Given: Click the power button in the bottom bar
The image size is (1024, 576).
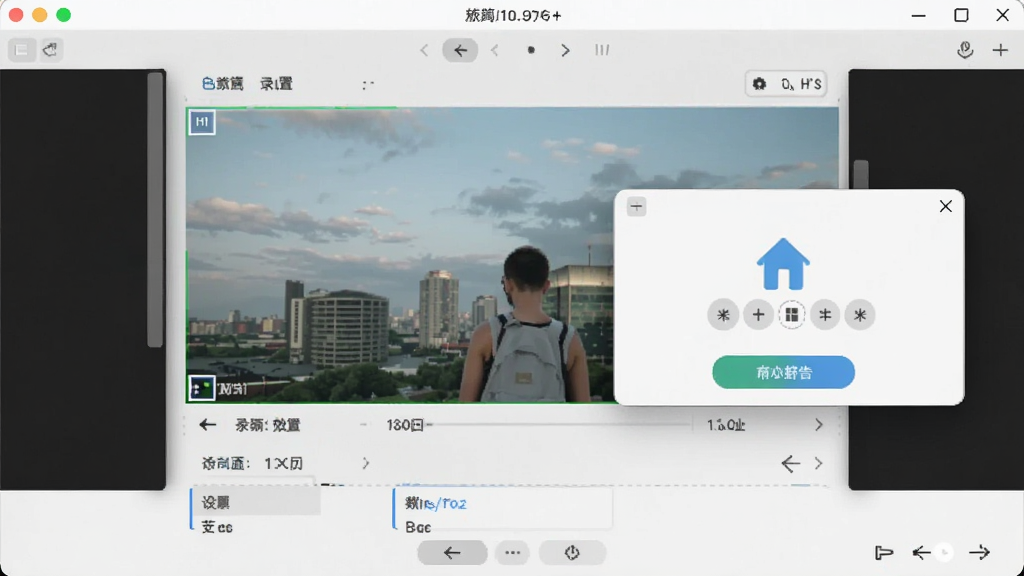Looking at the screenshot, I should tap(572, 553).
